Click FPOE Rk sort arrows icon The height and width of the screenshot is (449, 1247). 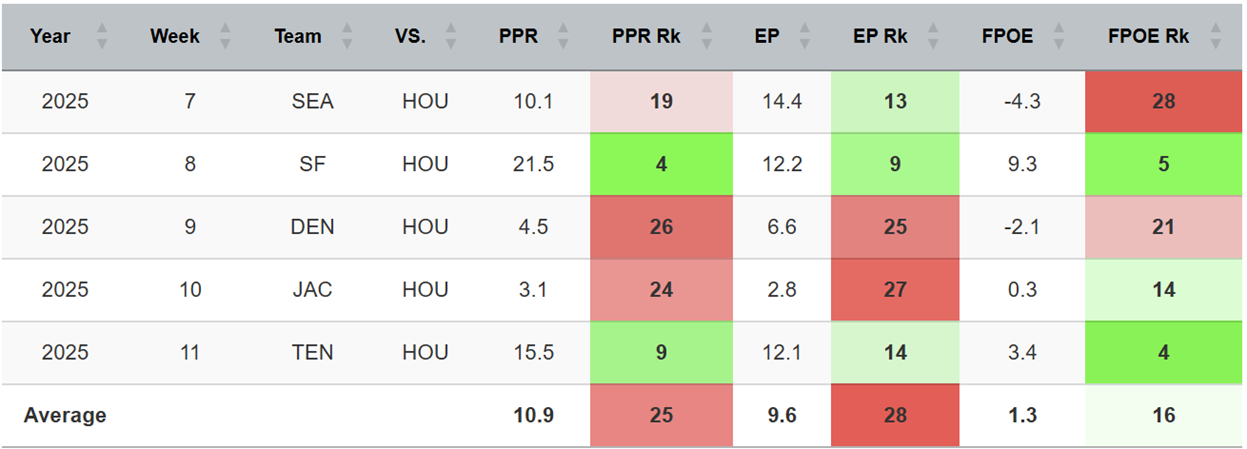click(1216, 37)
